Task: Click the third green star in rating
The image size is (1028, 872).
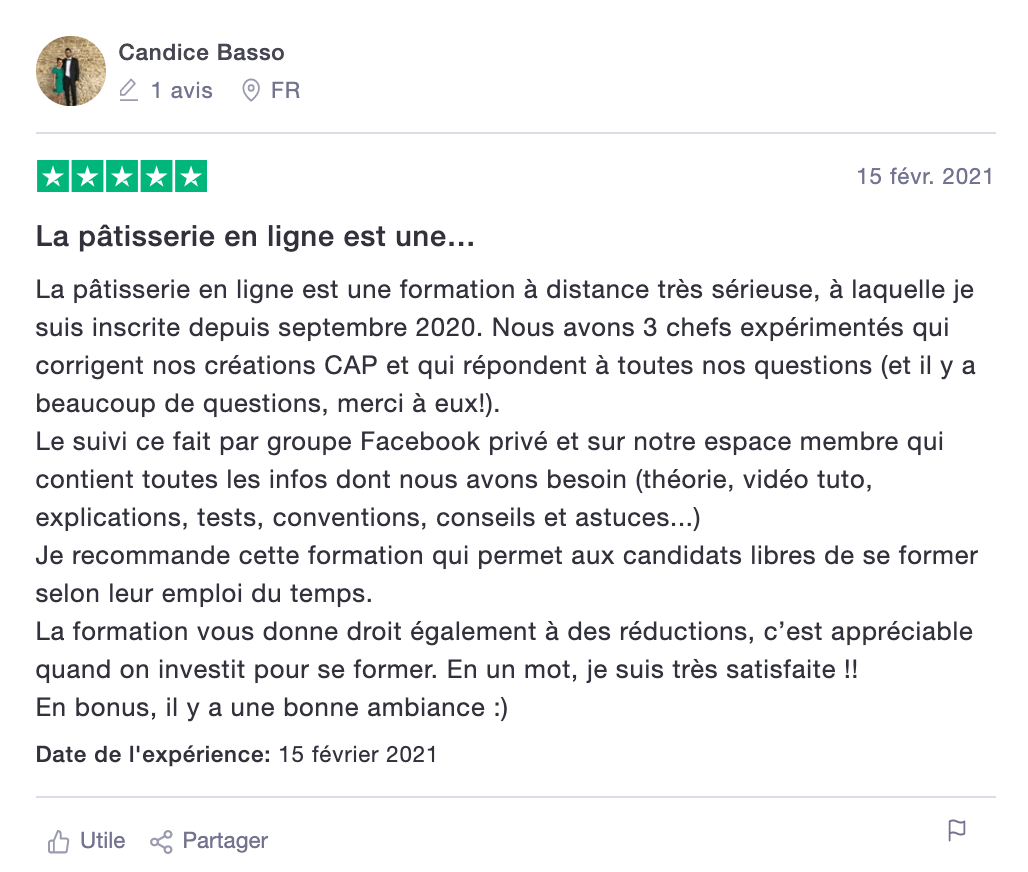Action: (x=122, y=176)
